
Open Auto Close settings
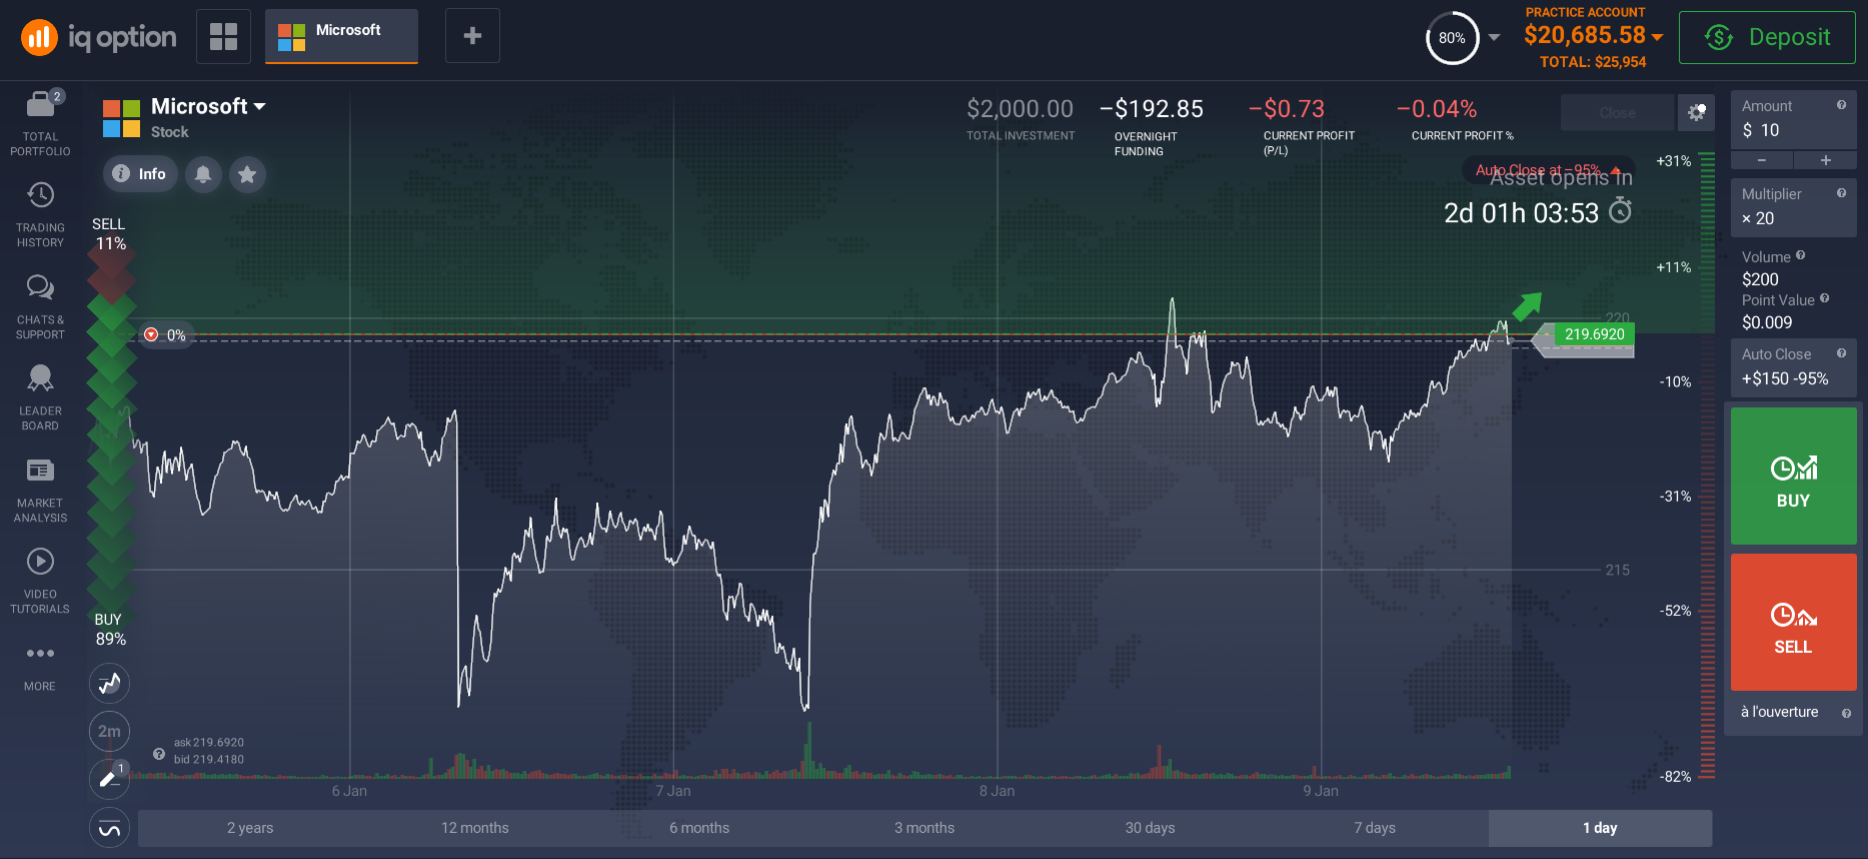tap(1794, 367)
